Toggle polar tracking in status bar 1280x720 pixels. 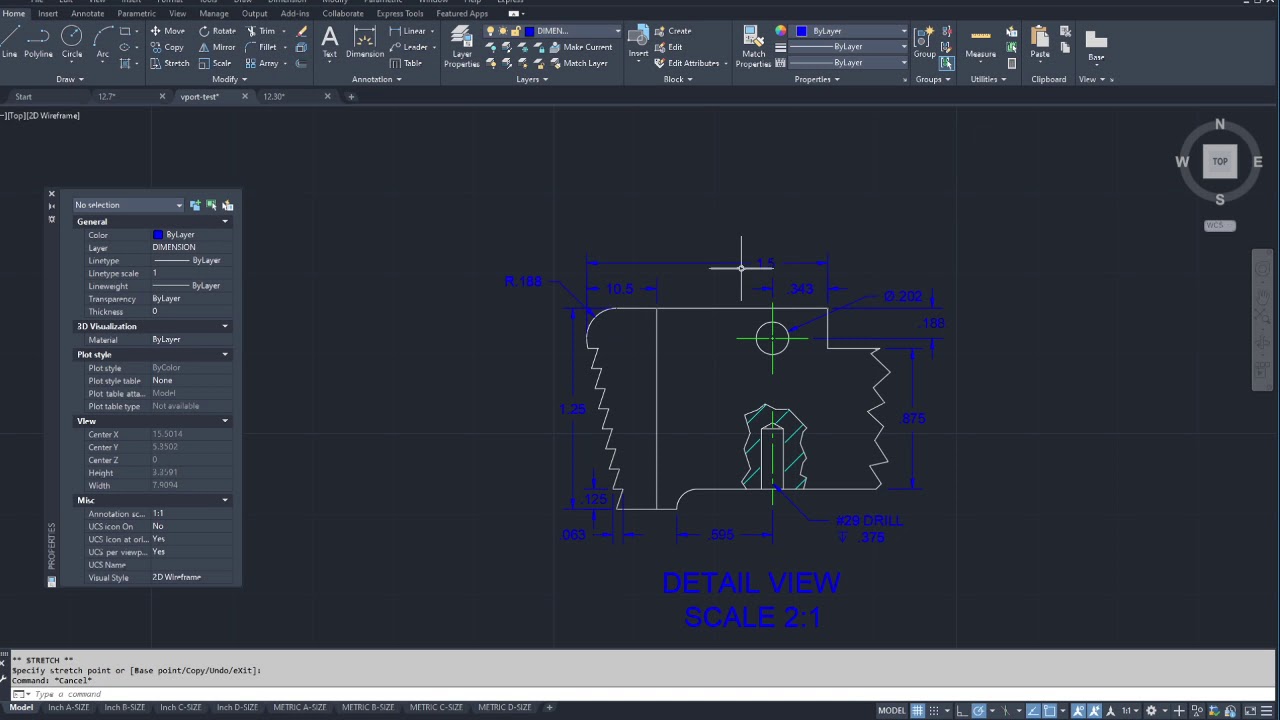pos(980,711)
